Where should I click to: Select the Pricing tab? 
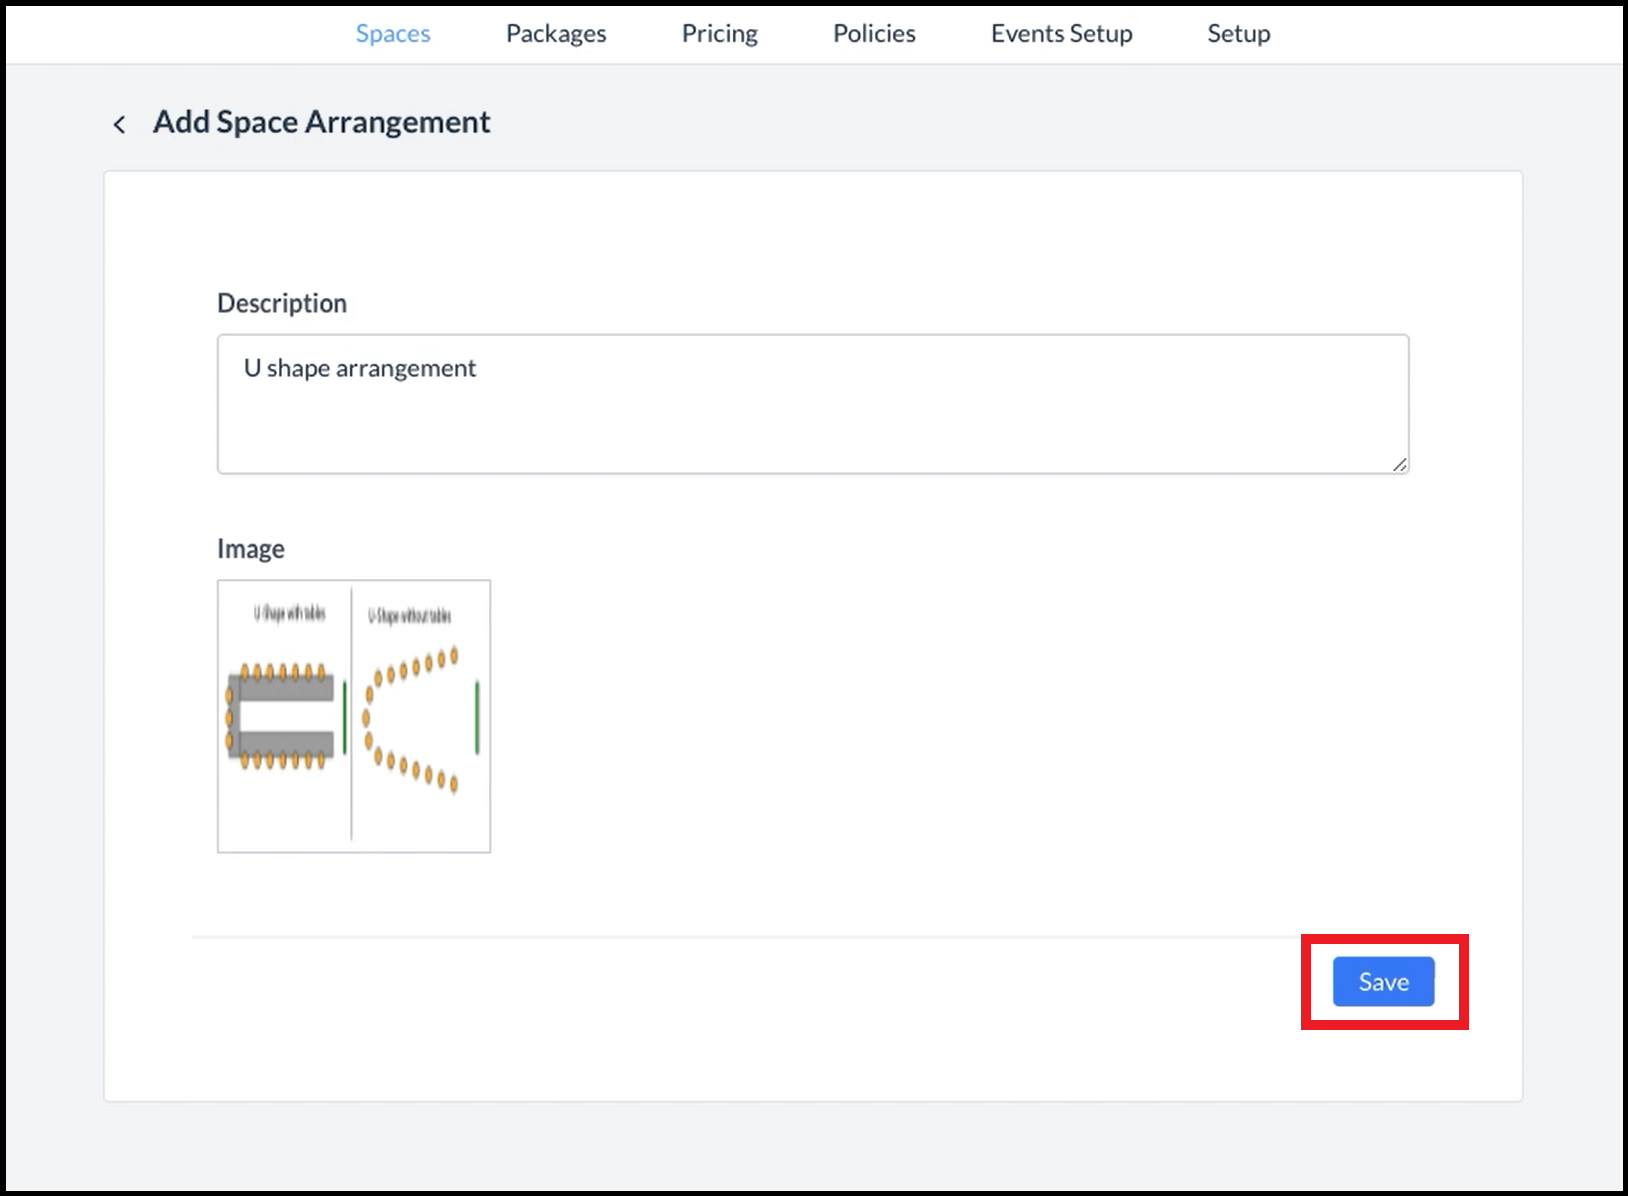tap(719, 33)
